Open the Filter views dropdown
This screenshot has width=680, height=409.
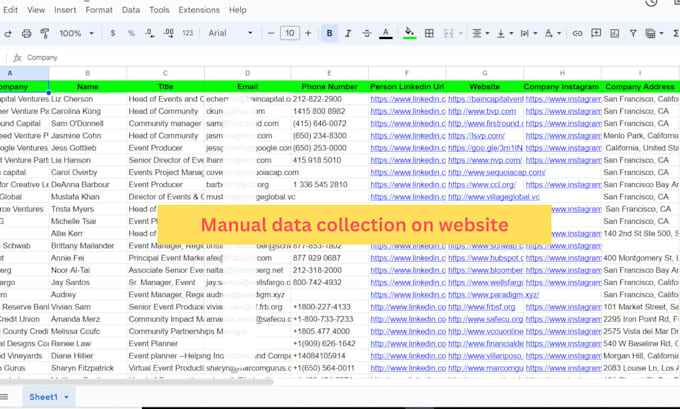654,33
